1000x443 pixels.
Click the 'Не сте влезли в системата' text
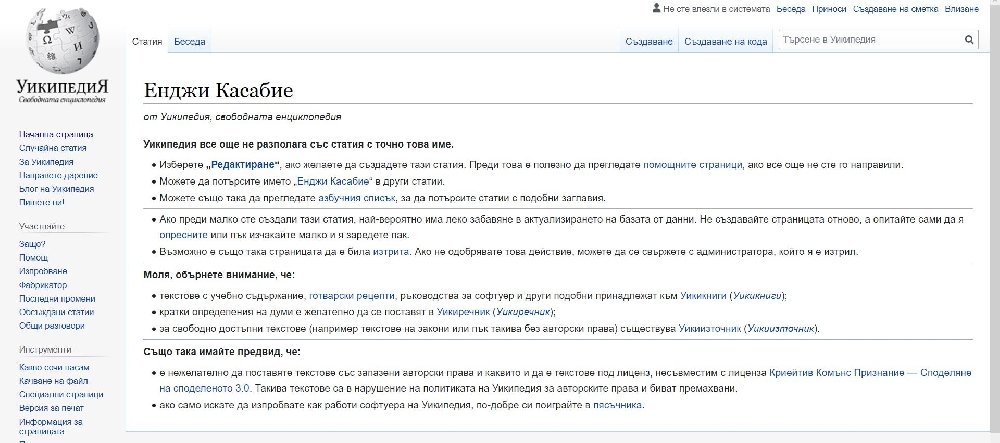[717, 9]
